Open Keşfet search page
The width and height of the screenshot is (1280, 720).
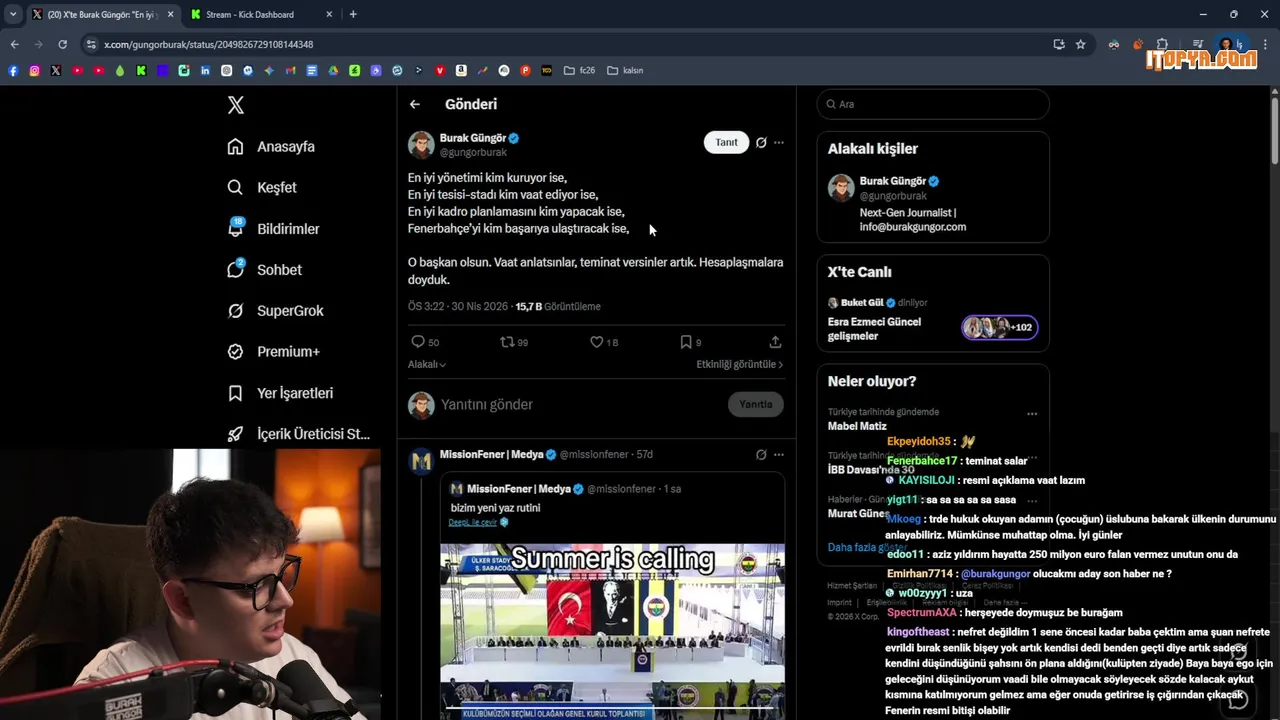(262, 187)
